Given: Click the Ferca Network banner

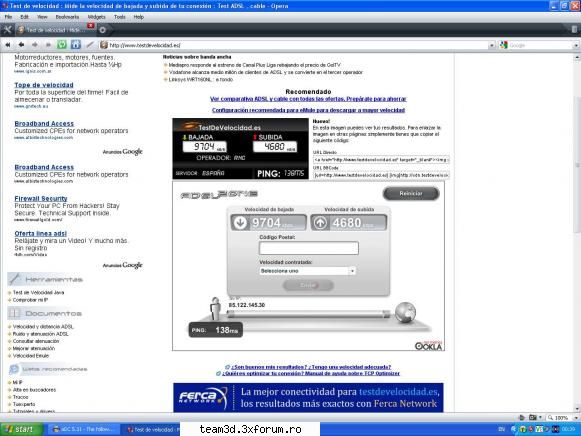Looking at the screenshot, I should click(x=308, y=397).
